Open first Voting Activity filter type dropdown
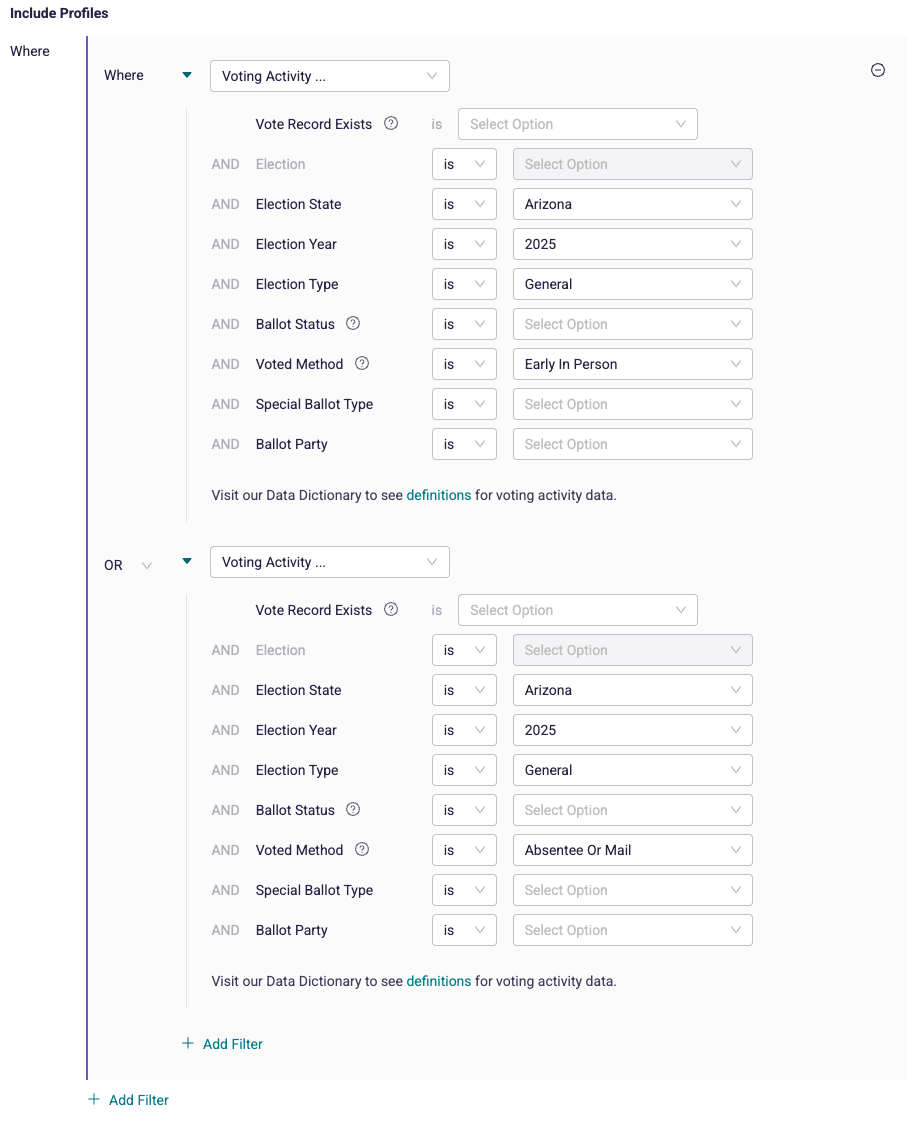 coord(330,76)
